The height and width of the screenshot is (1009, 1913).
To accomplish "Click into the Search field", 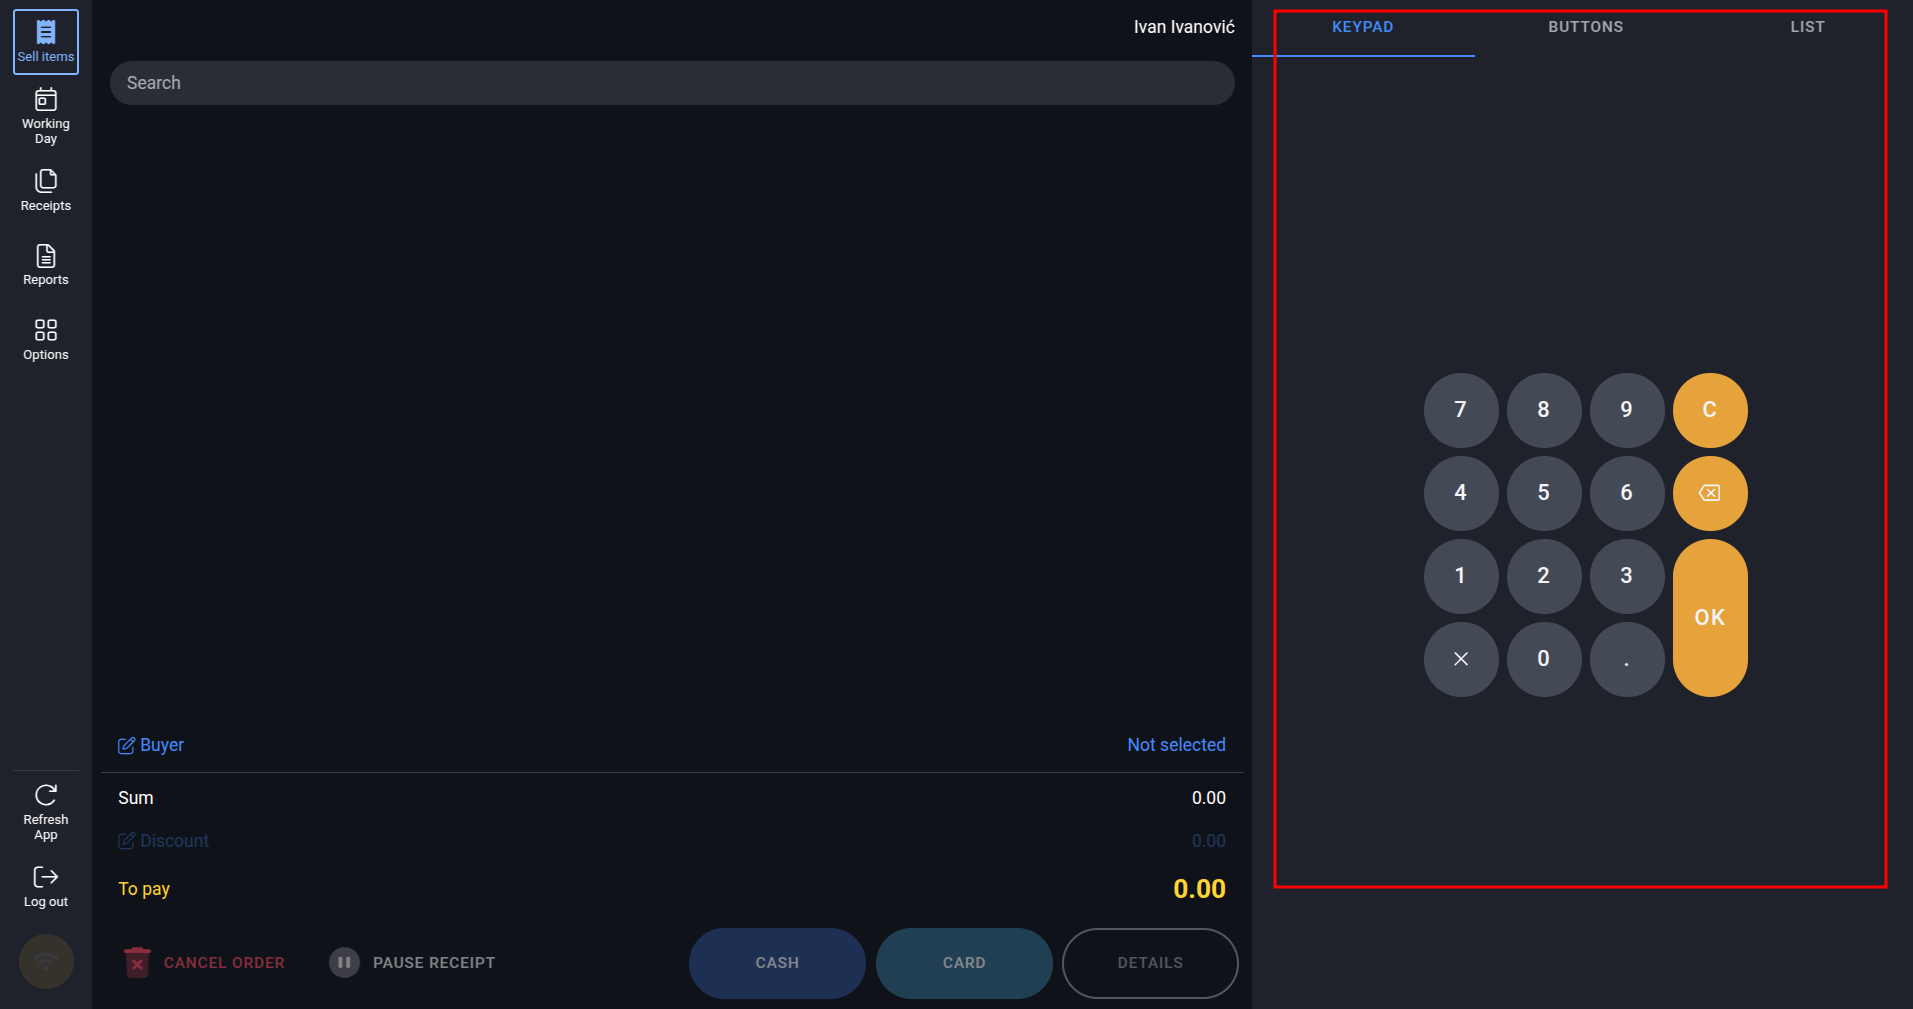I will point(671,83).
